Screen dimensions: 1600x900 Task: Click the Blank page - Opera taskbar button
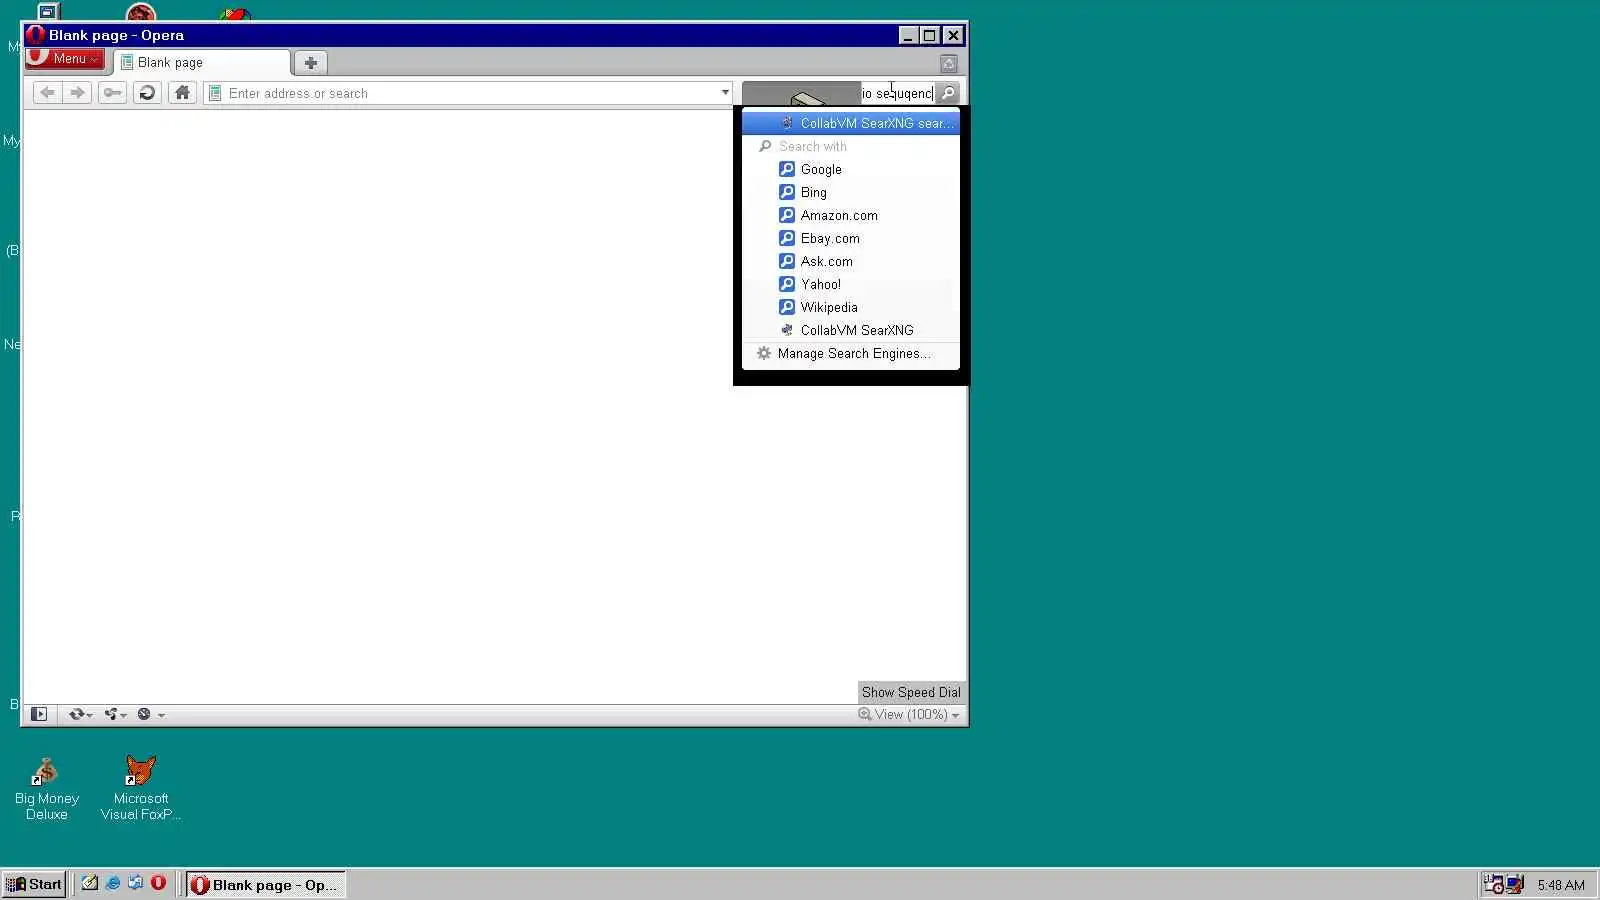coord(265,884)
